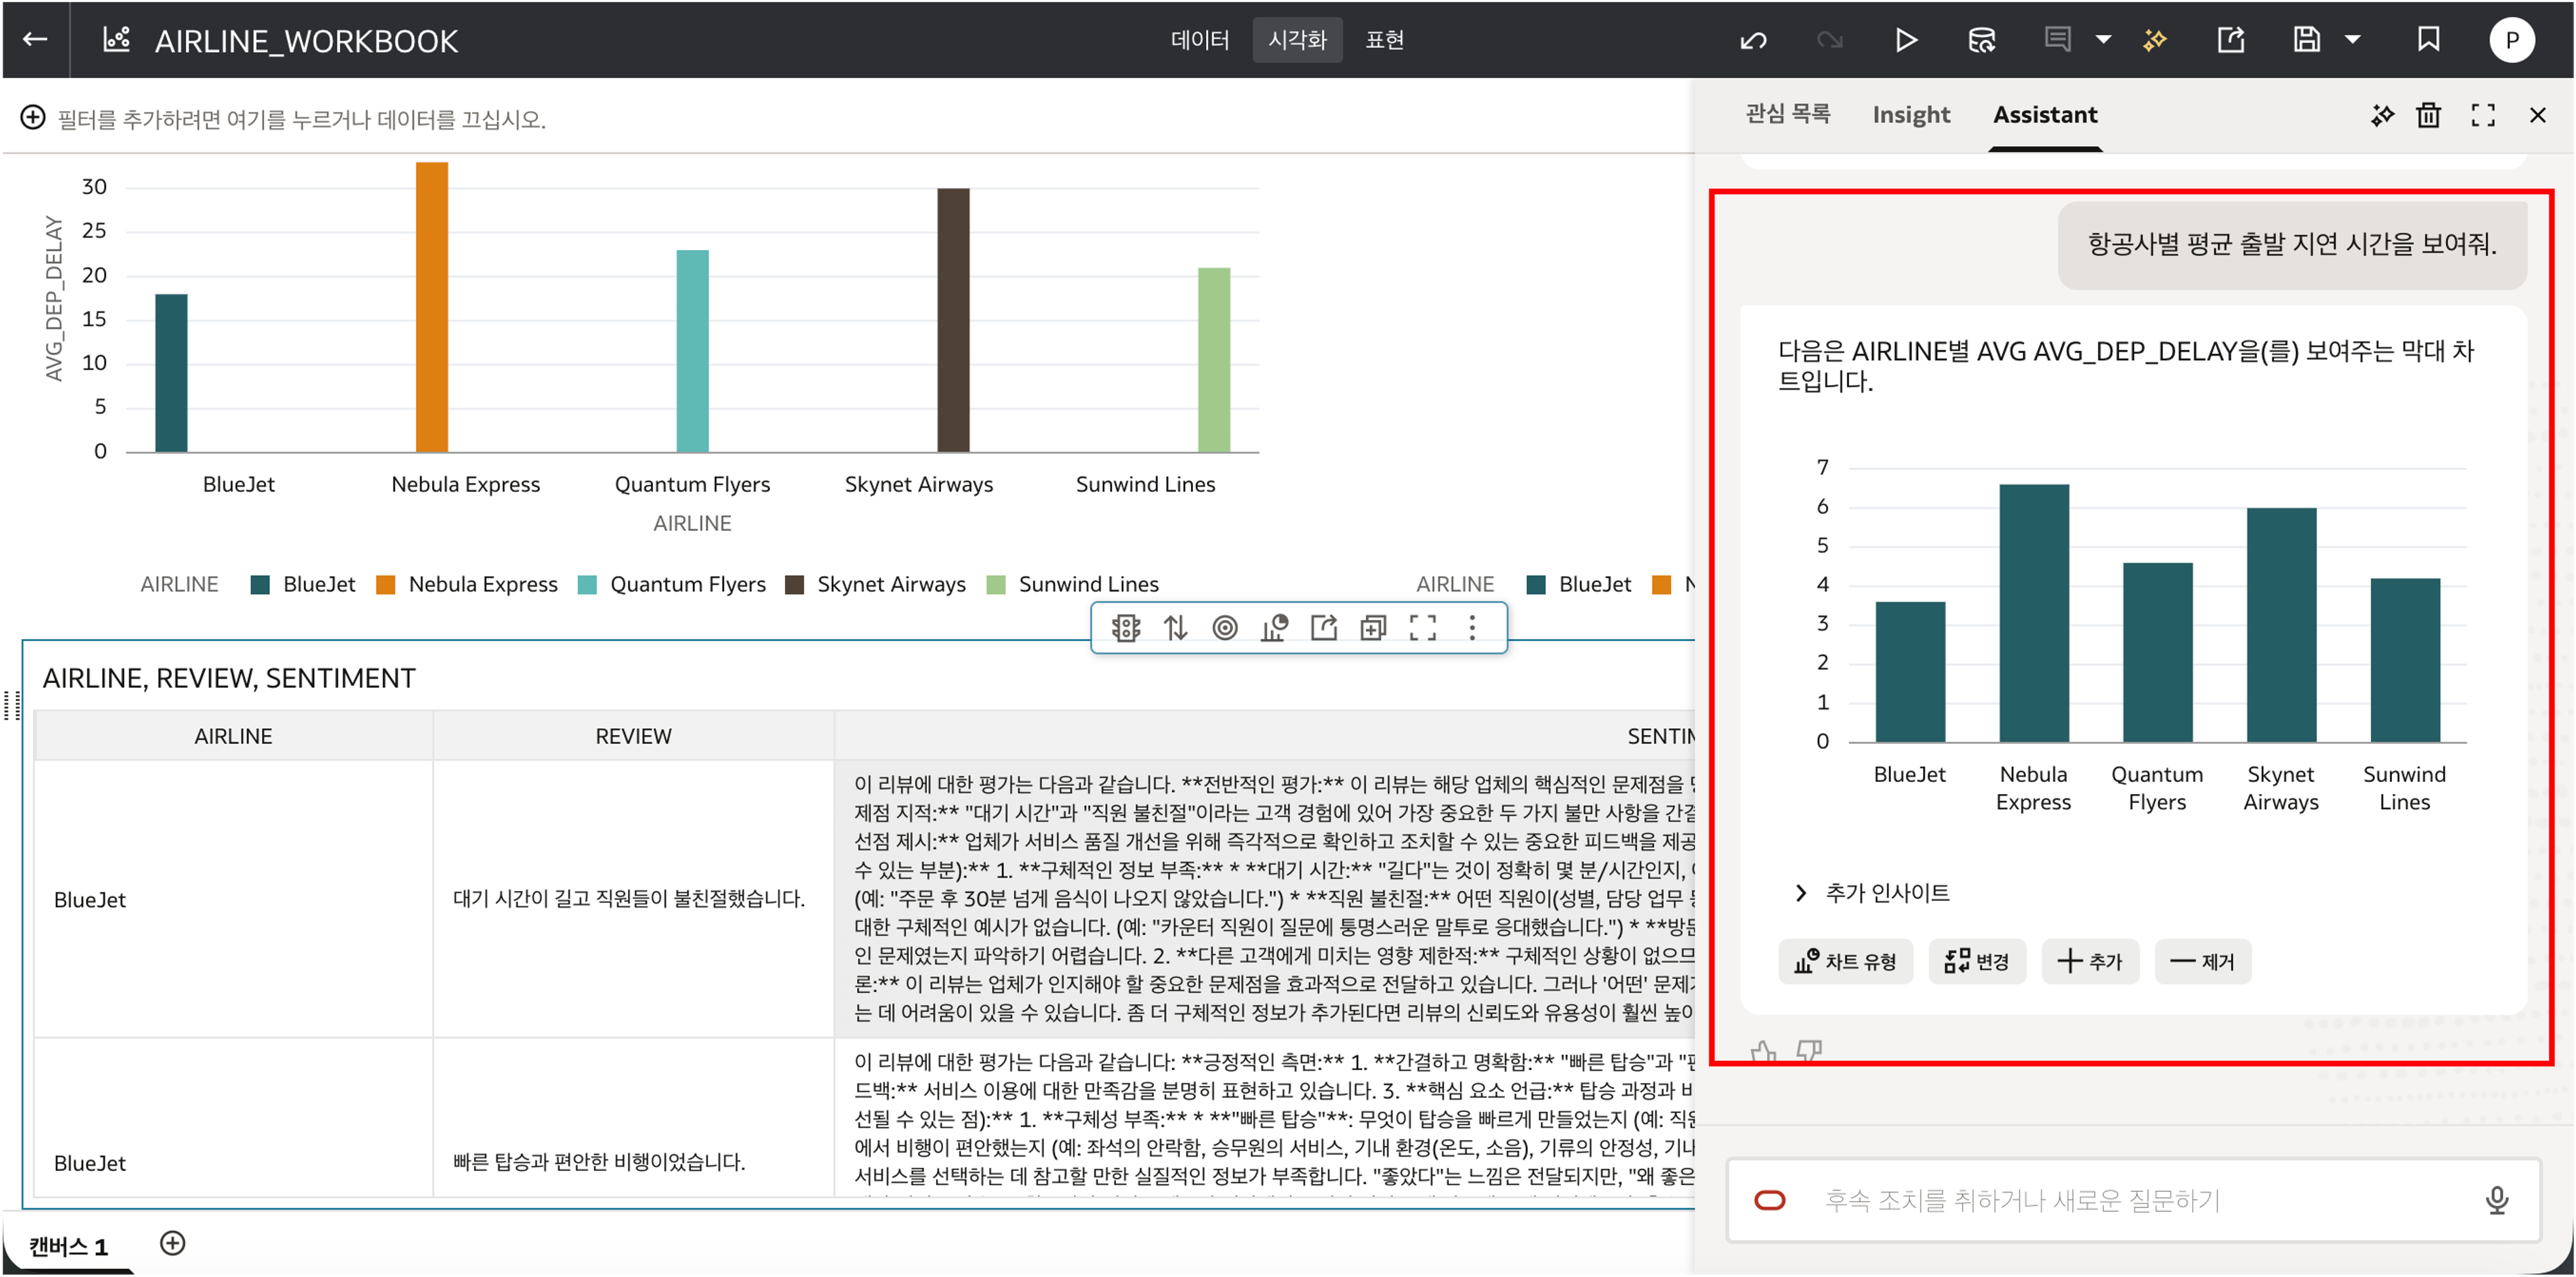Maximize the Assistant panel
2576x1277 pixels.
[2482, 115]
